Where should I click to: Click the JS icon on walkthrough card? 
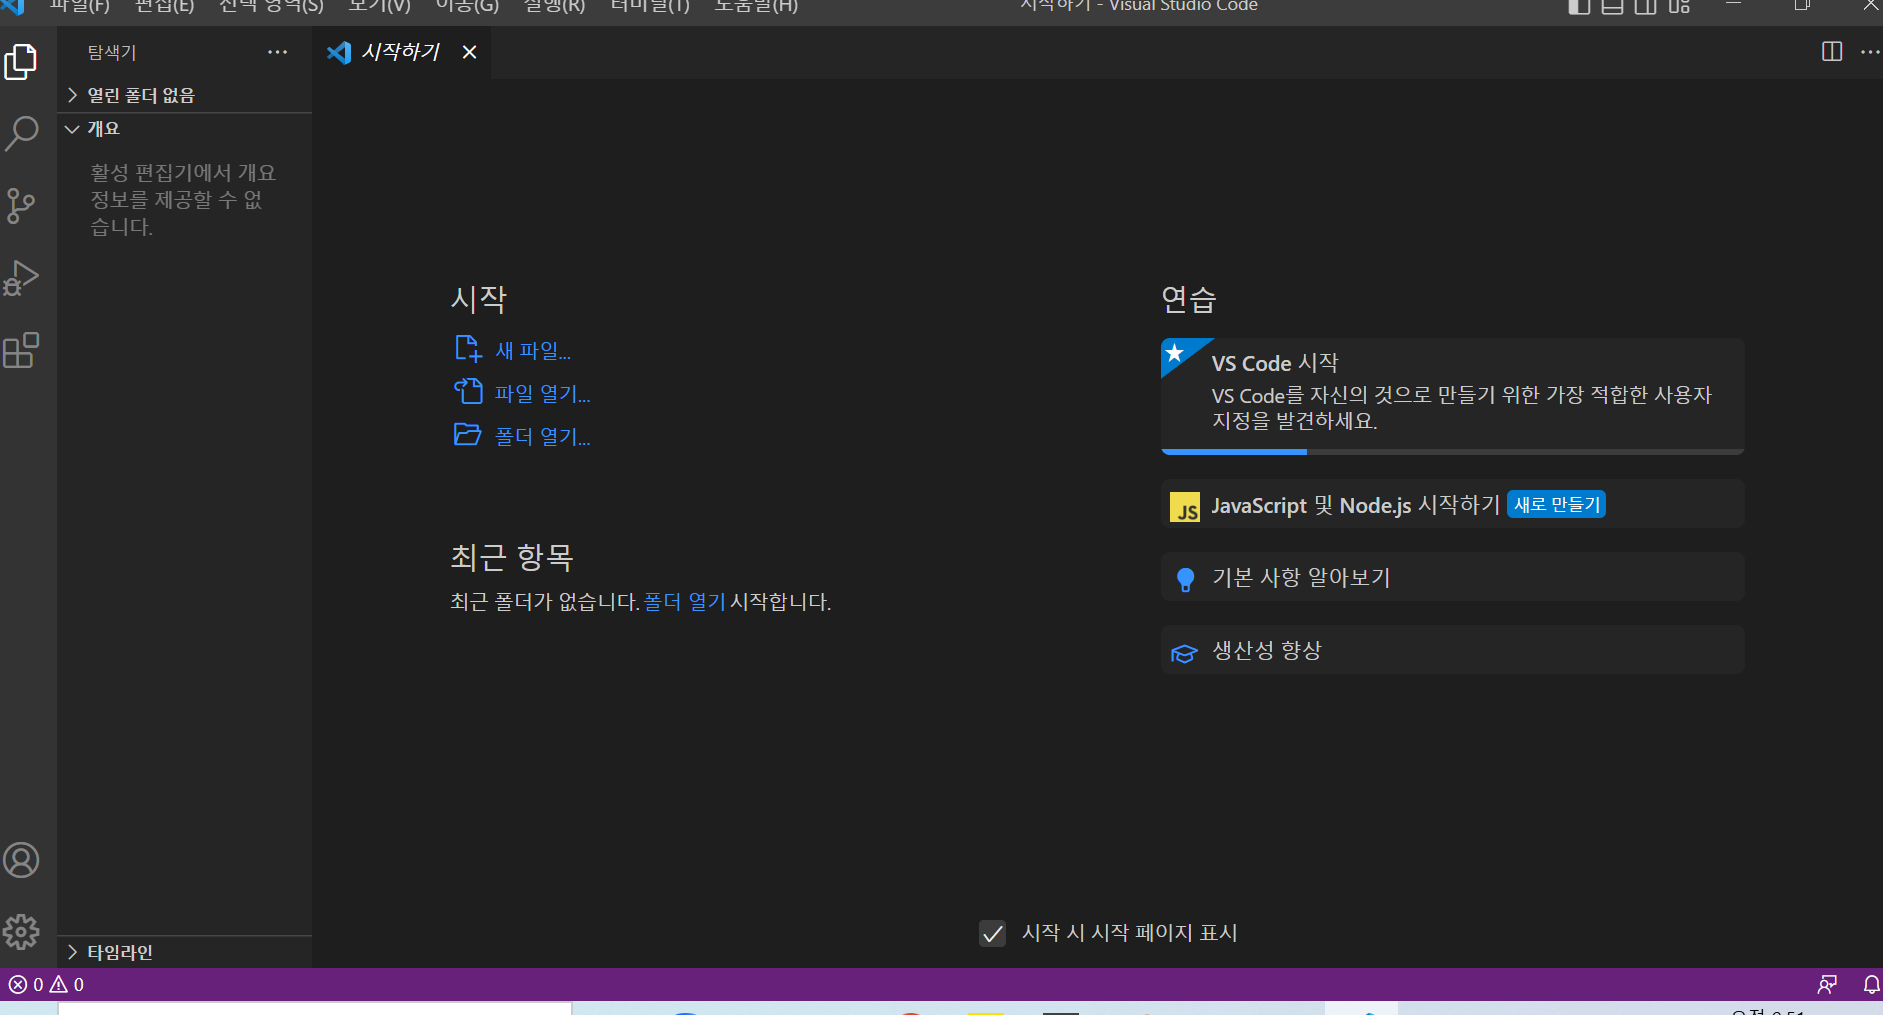(x=1185, y=507)
